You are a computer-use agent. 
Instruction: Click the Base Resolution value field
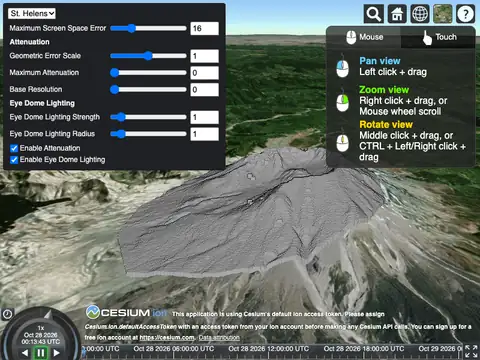[204, 90]
